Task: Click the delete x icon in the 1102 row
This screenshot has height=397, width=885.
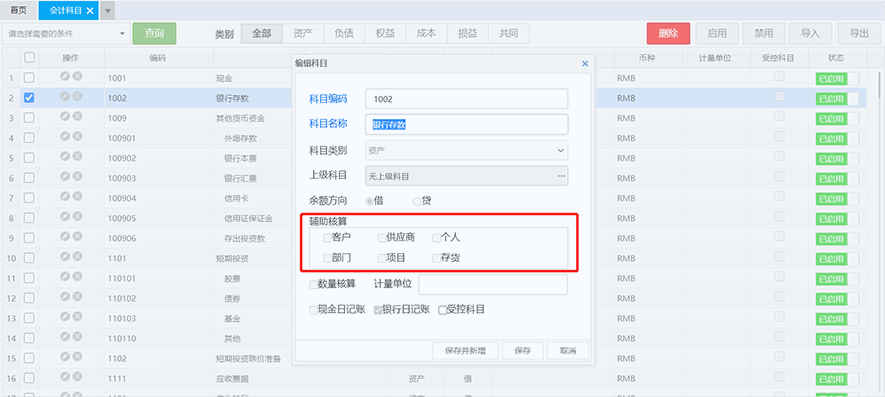Action: (77, 357)
